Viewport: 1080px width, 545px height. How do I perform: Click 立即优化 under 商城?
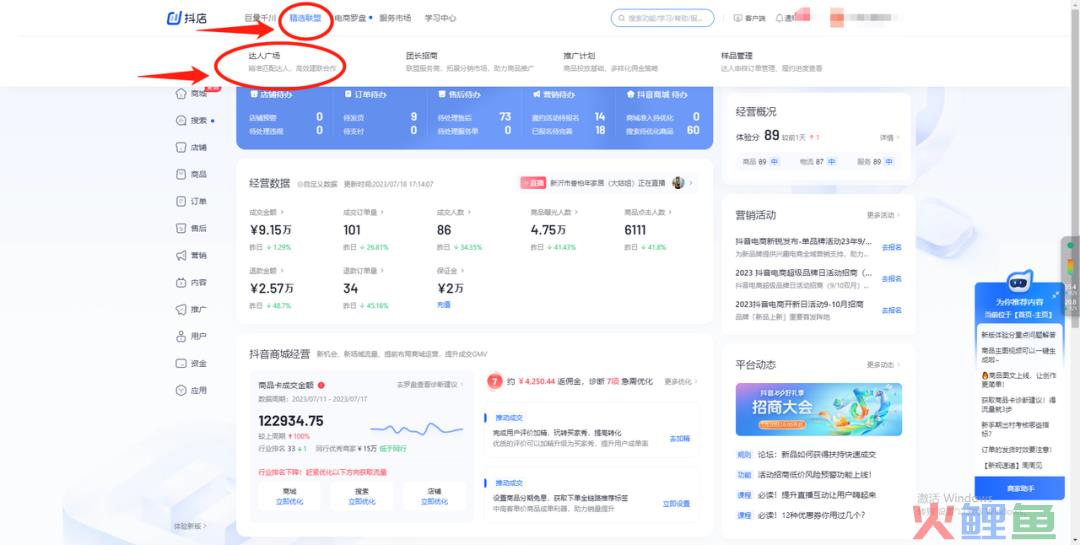289,502
